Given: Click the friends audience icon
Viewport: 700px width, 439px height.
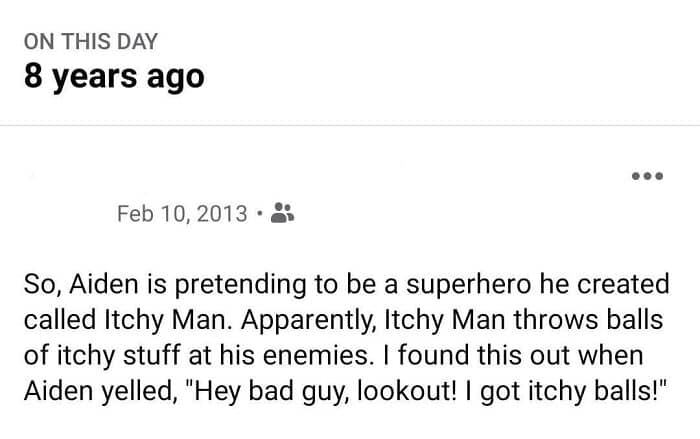Looking at the screenshot, I should (x=282, y=213).
